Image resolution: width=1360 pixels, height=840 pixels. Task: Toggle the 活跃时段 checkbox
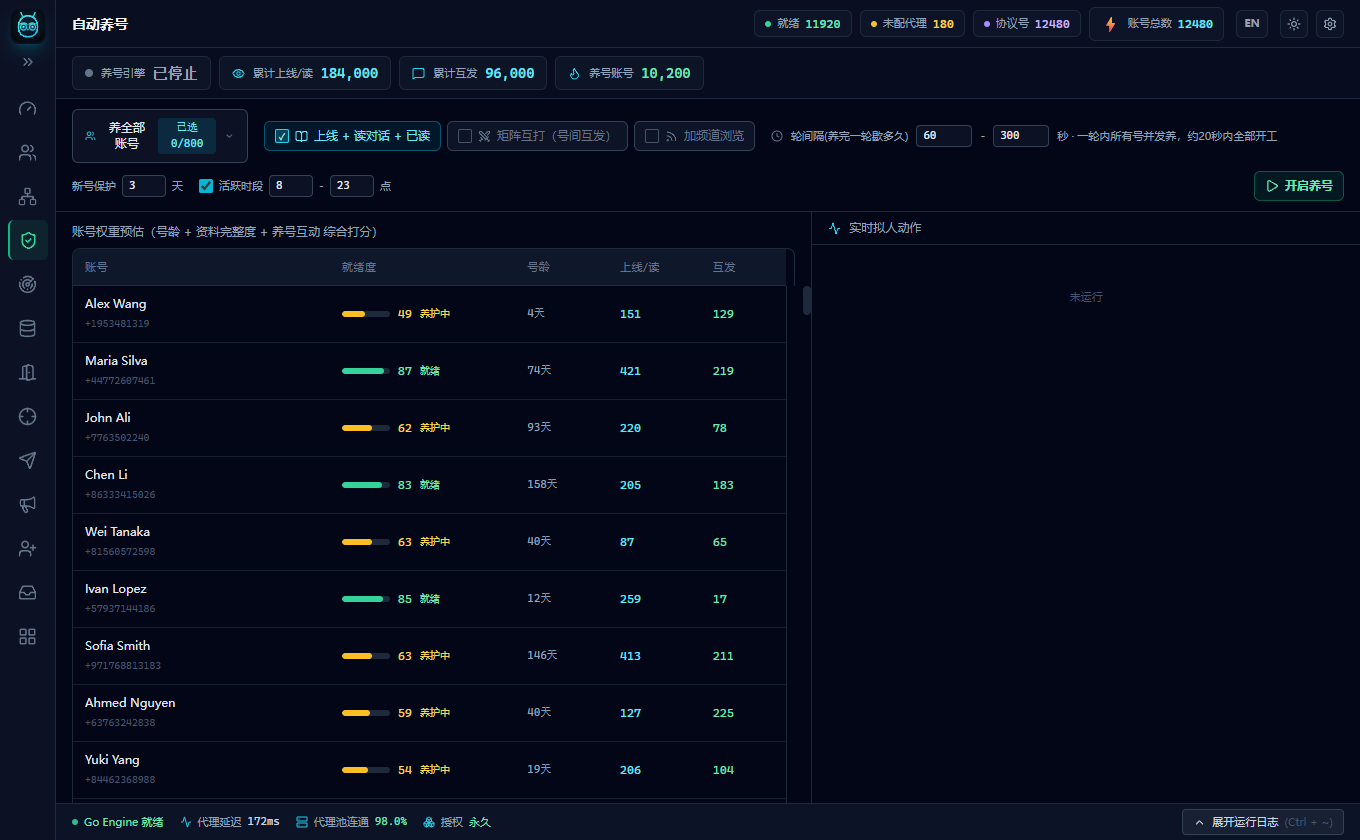coord(206,186)
